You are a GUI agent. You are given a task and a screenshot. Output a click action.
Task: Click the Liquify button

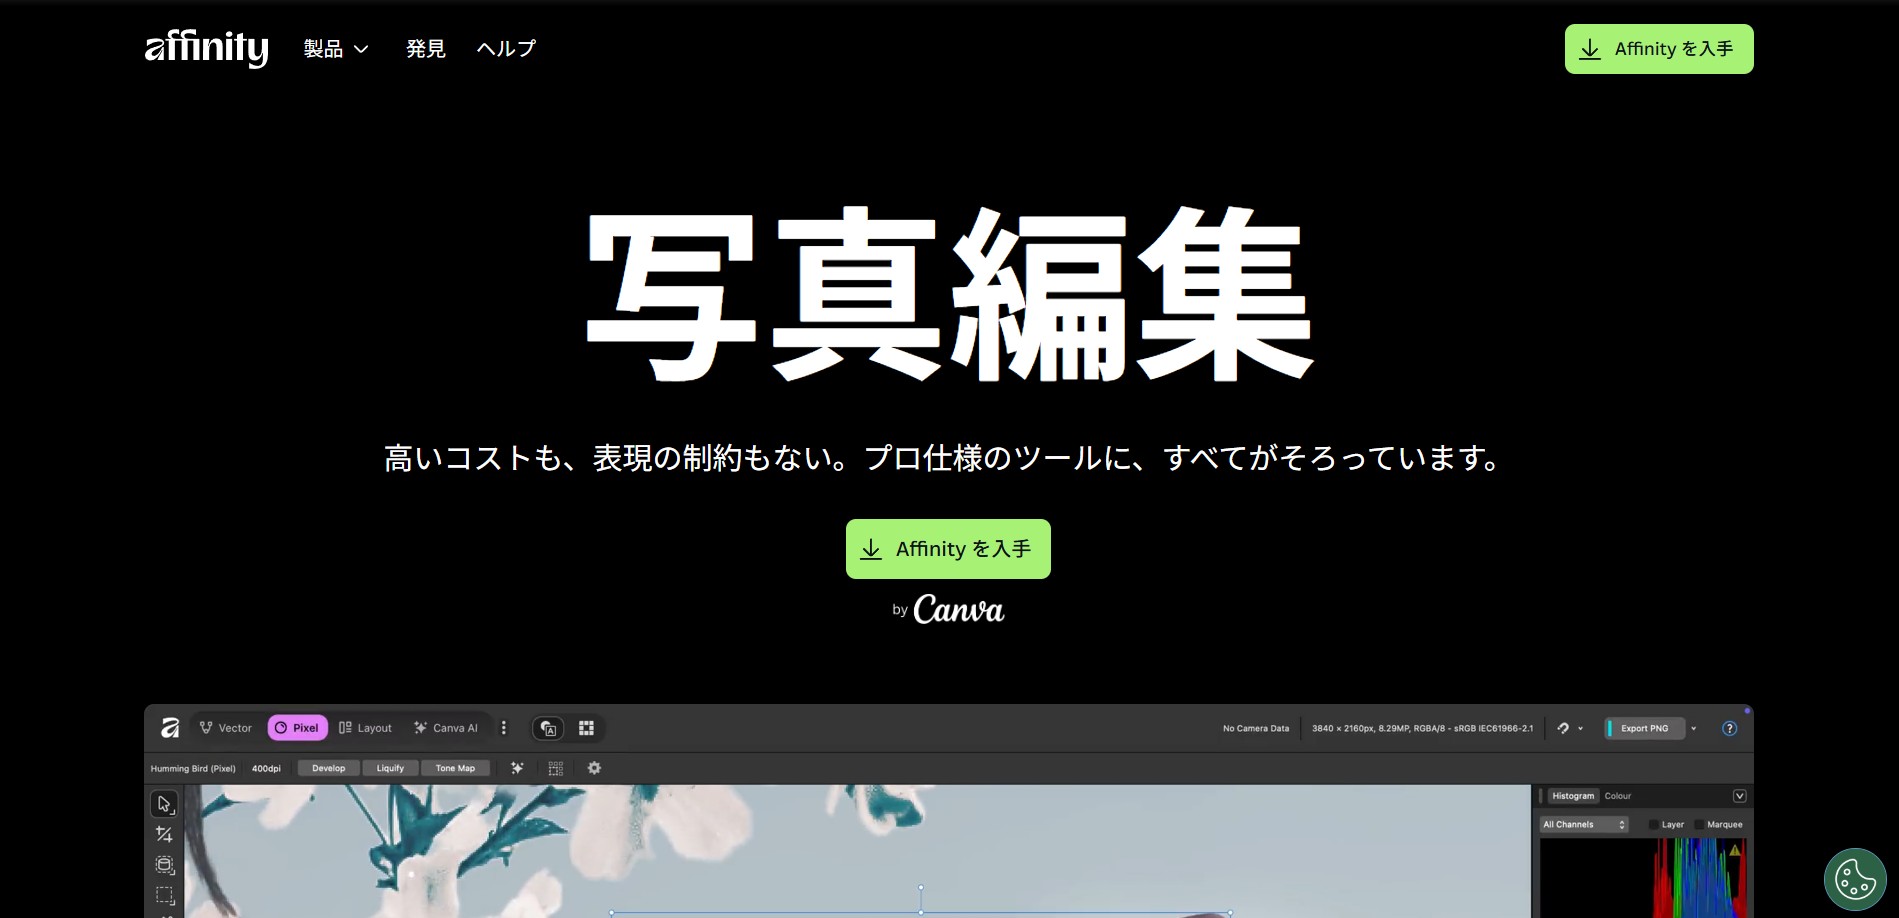390,768
